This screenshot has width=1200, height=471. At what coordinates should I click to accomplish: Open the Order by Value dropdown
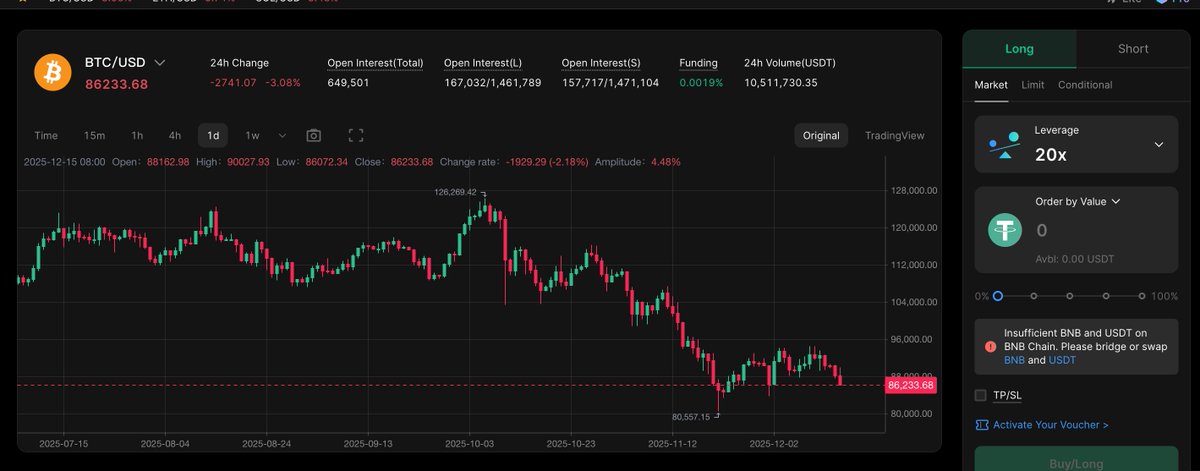pos(1078,201)
